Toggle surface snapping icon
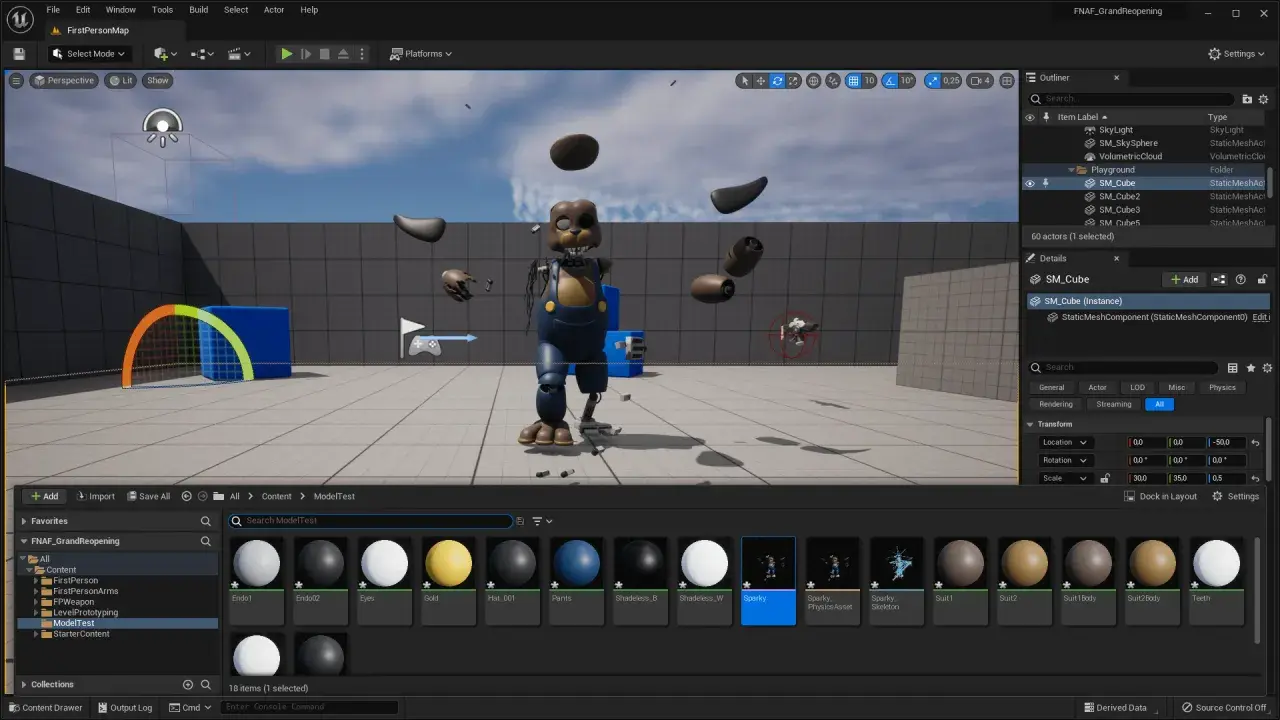This screenshot has width=1280, height=720. click(x=833, y=81)
